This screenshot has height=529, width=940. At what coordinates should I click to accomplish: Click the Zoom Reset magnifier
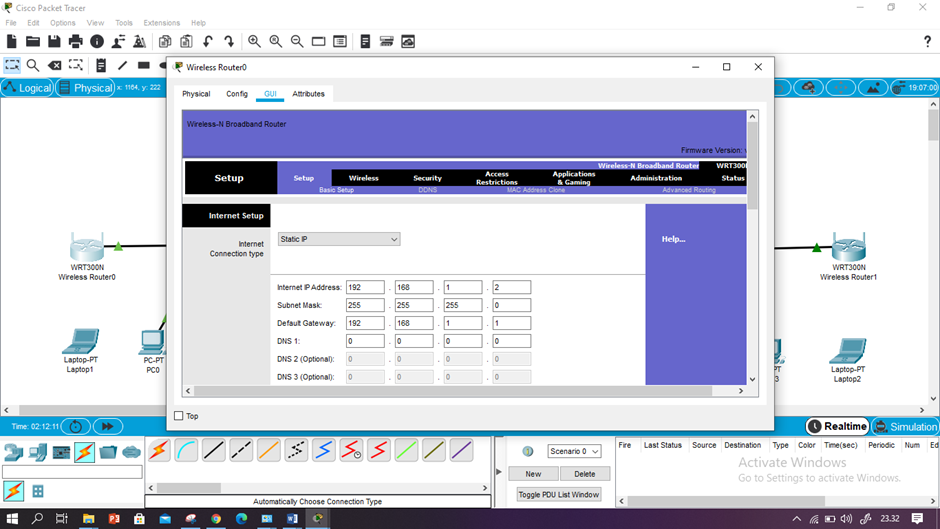click(x=276, y=41)
